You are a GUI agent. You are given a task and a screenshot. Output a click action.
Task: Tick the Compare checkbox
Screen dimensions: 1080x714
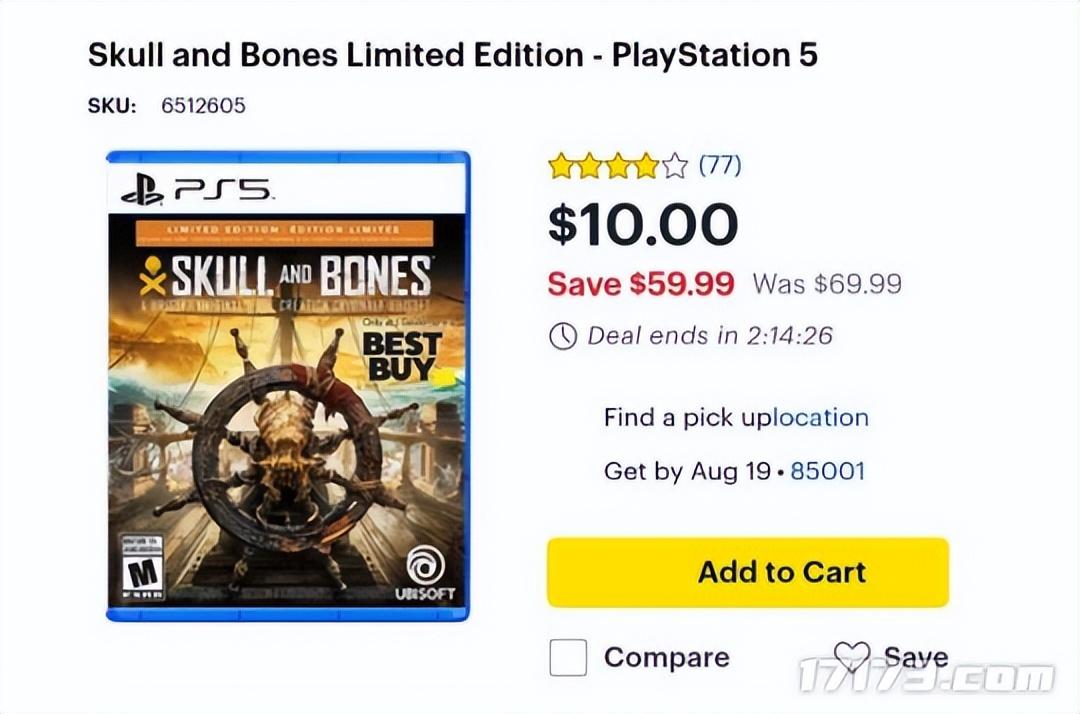(568, 658)
